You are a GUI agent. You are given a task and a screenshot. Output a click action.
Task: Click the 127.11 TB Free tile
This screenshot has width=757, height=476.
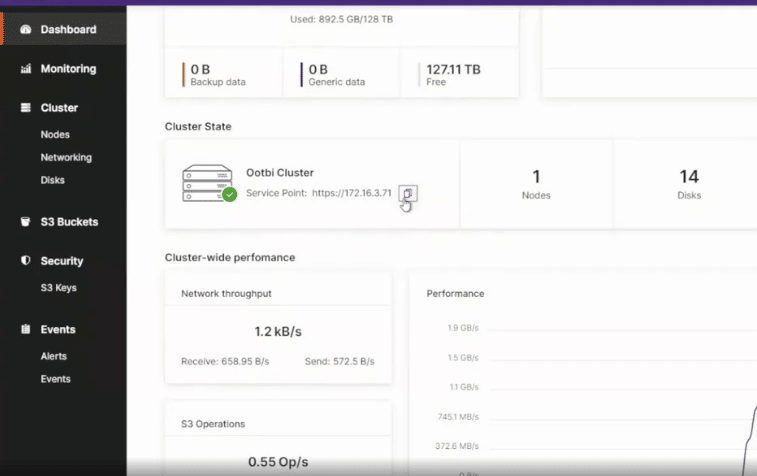point(460,73)
